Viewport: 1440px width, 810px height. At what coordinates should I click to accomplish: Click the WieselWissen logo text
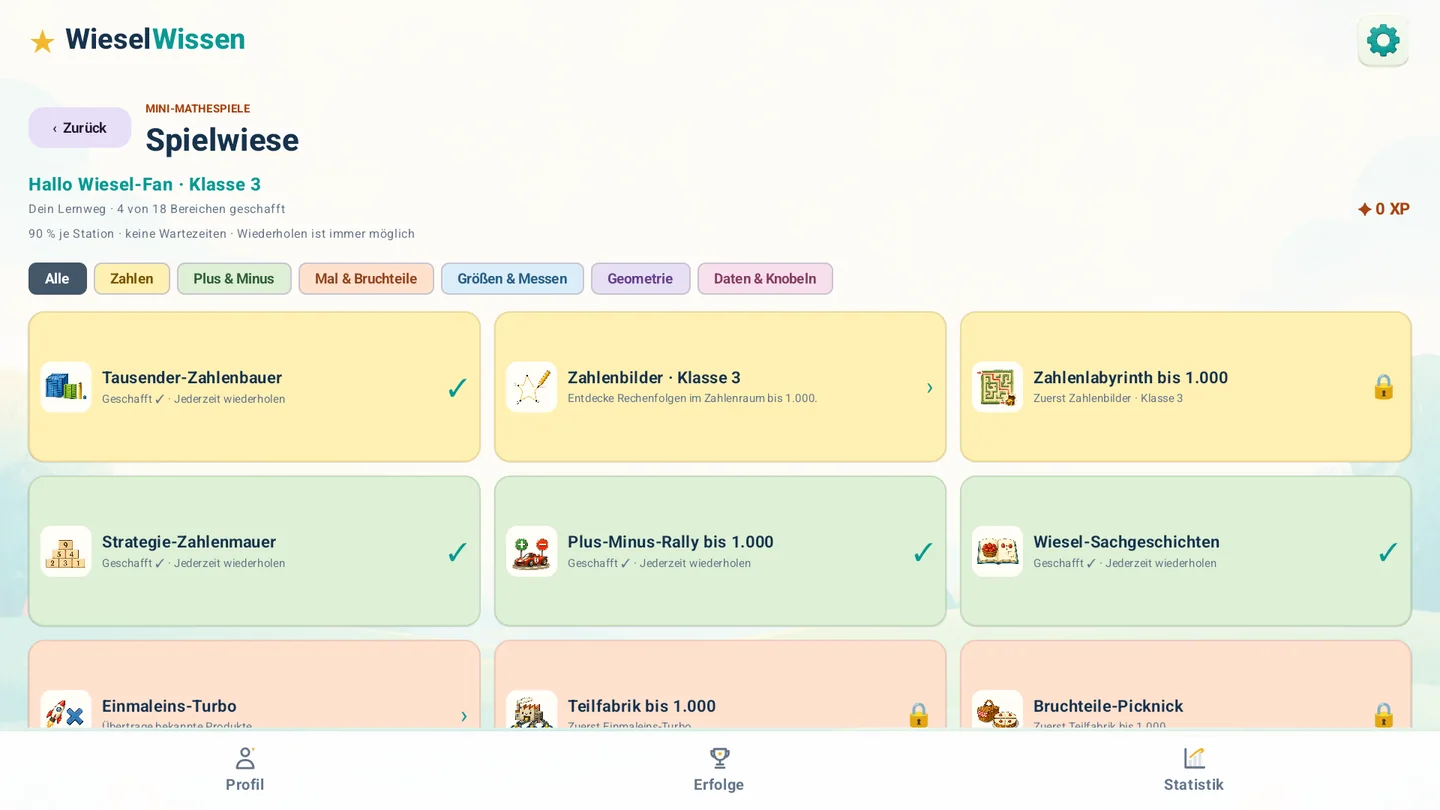pyautogui.click(x=155, y=39)
